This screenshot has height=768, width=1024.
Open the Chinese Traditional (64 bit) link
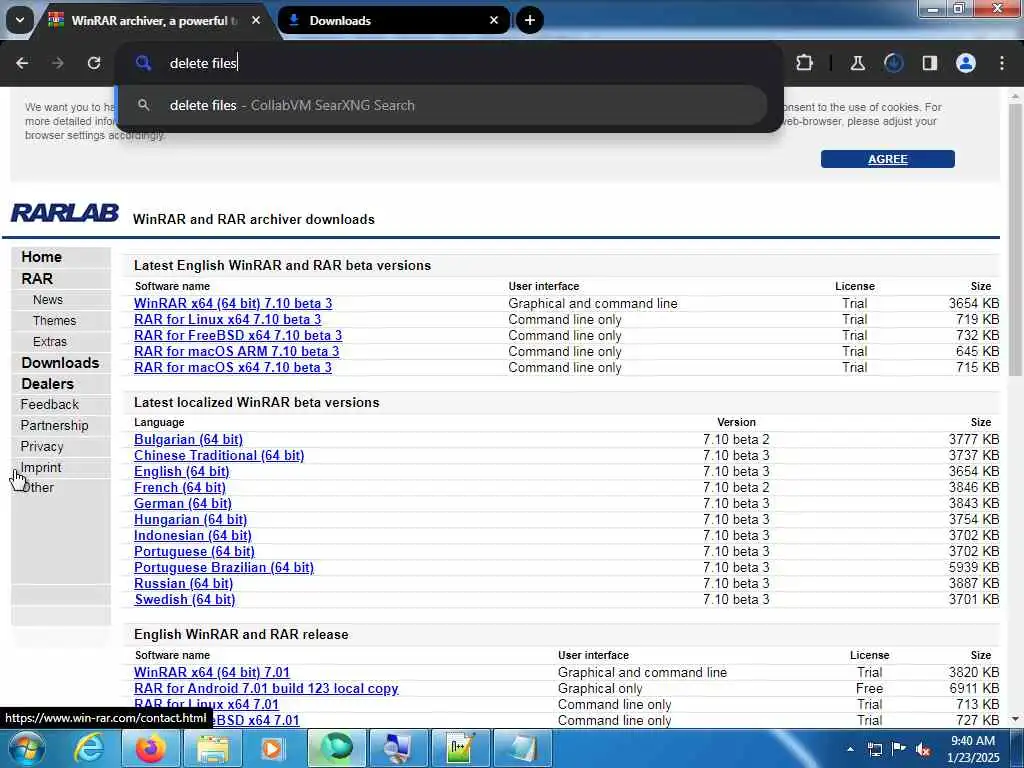coord(219,456)
